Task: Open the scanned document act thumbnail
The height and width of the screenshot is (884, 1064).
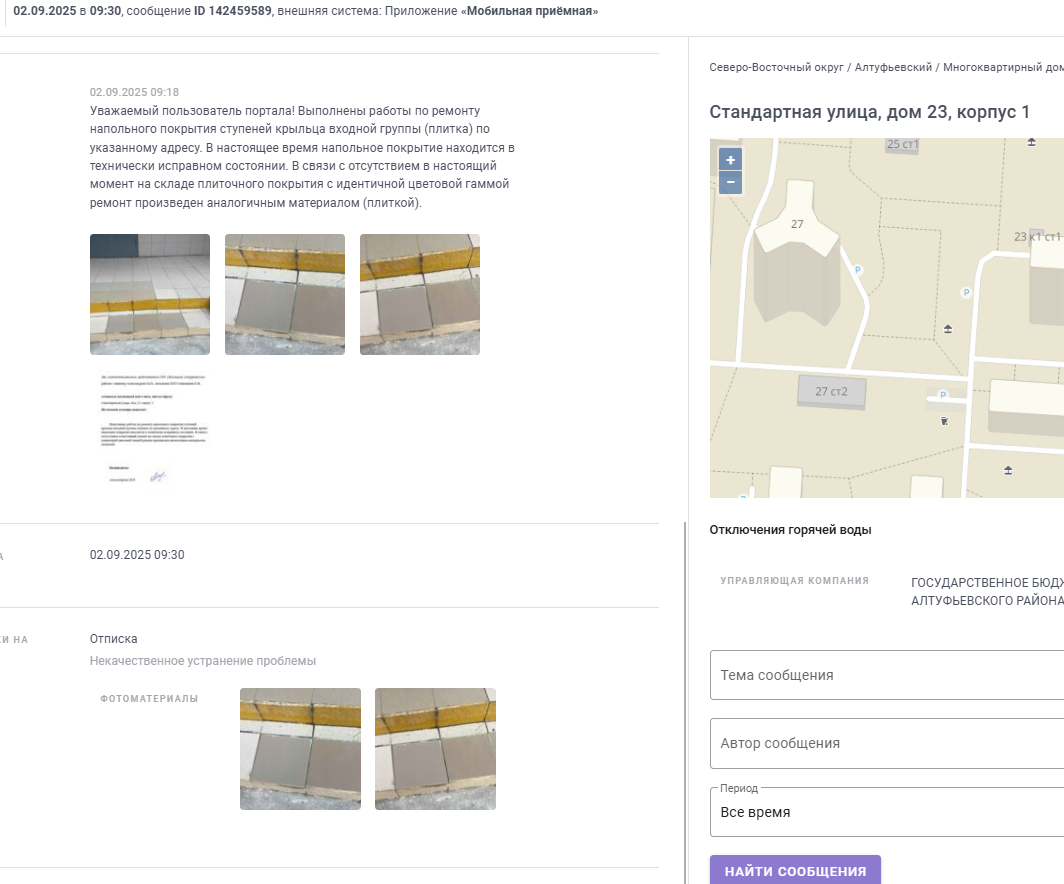Action: click(150, 429)
